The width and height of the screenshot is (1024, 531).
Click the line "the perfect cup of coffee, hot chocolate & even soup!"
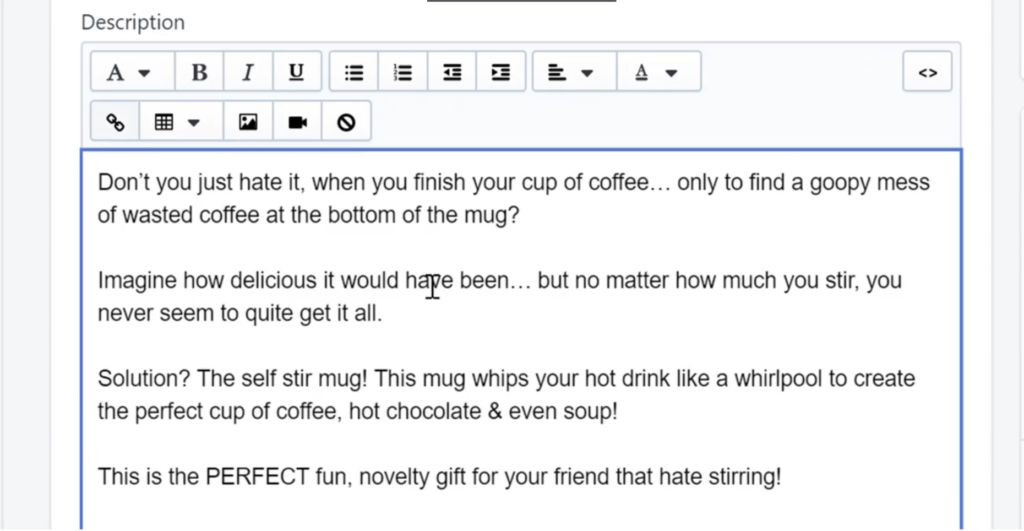pyautogui.click(x=357, y=411)
